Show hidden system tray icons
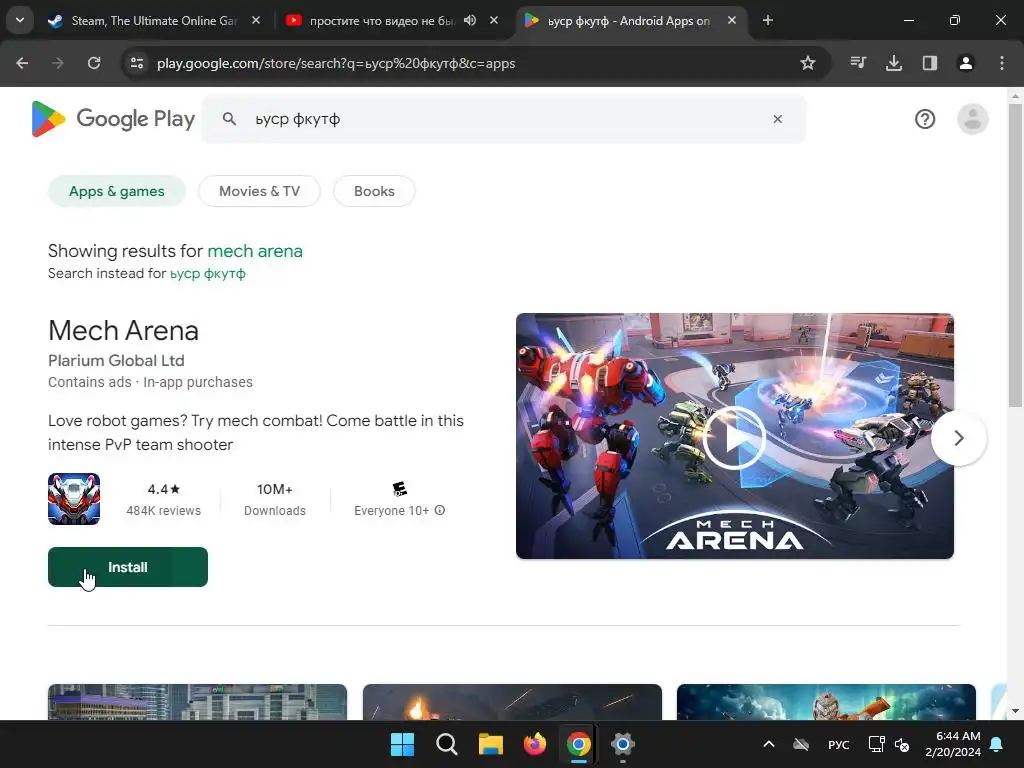Image resolution: width=1024 pixels, height=768 pixels. [x=769, y=744]
